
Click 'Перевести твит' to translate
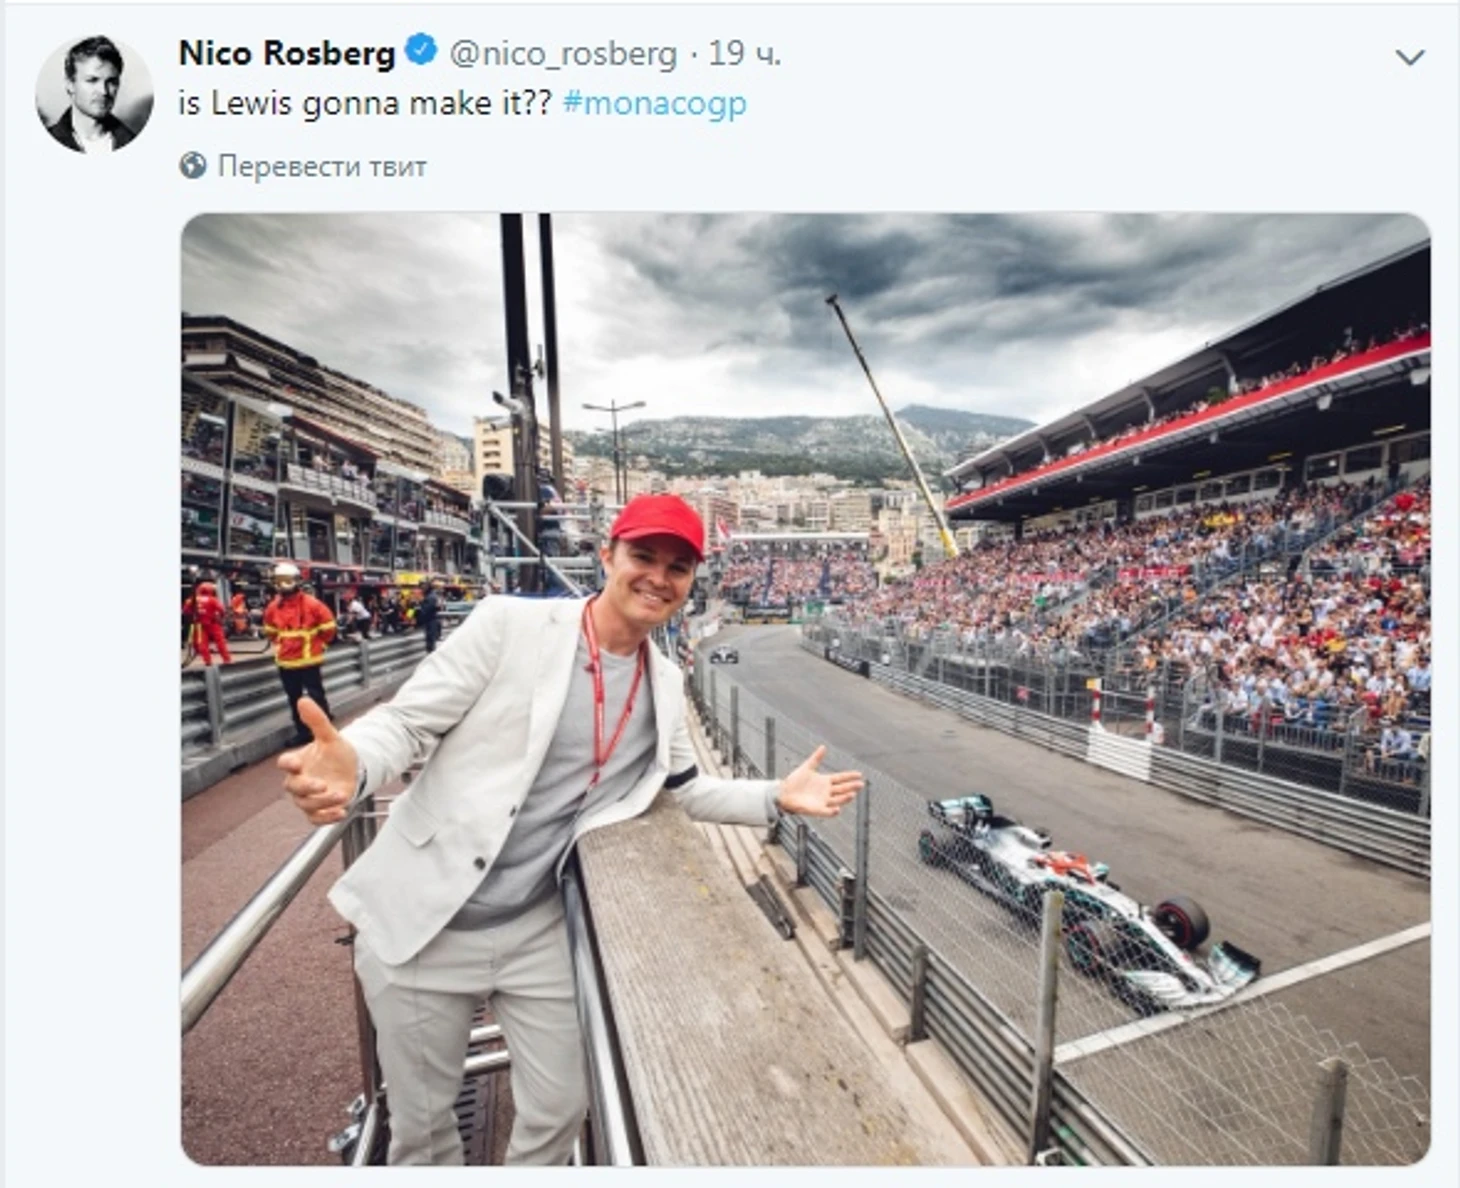click(x=322, y=166)
